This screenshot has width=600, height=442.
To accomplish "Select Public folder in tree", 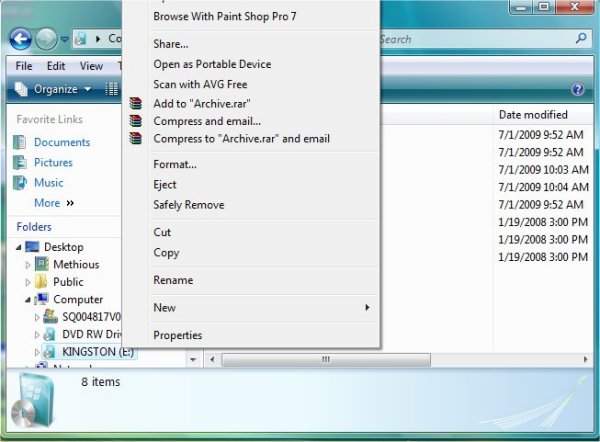I will click(68, 282).
